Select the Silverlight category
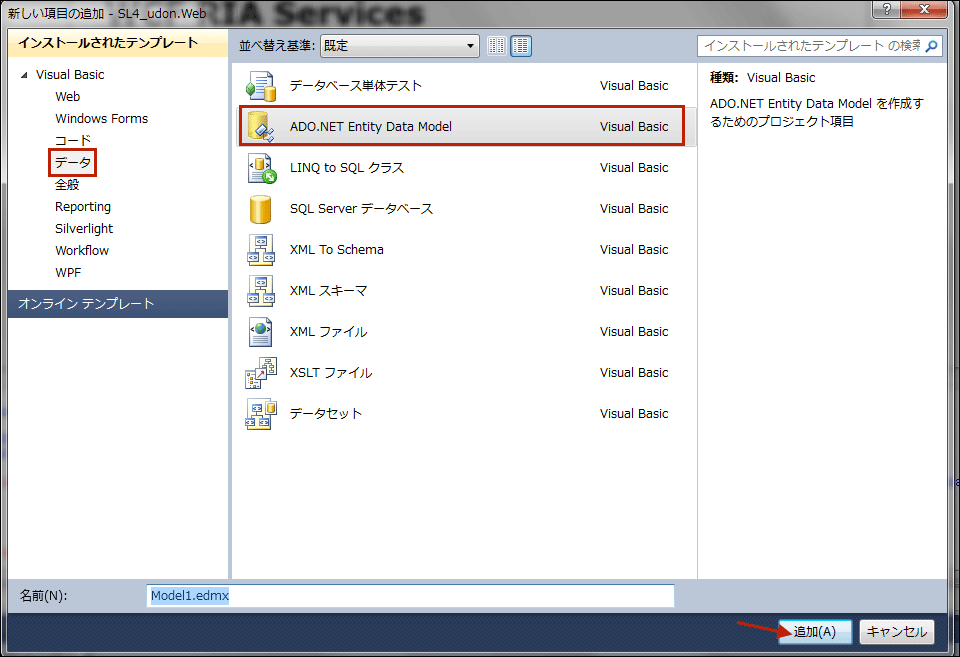 (x=84, y=229)
